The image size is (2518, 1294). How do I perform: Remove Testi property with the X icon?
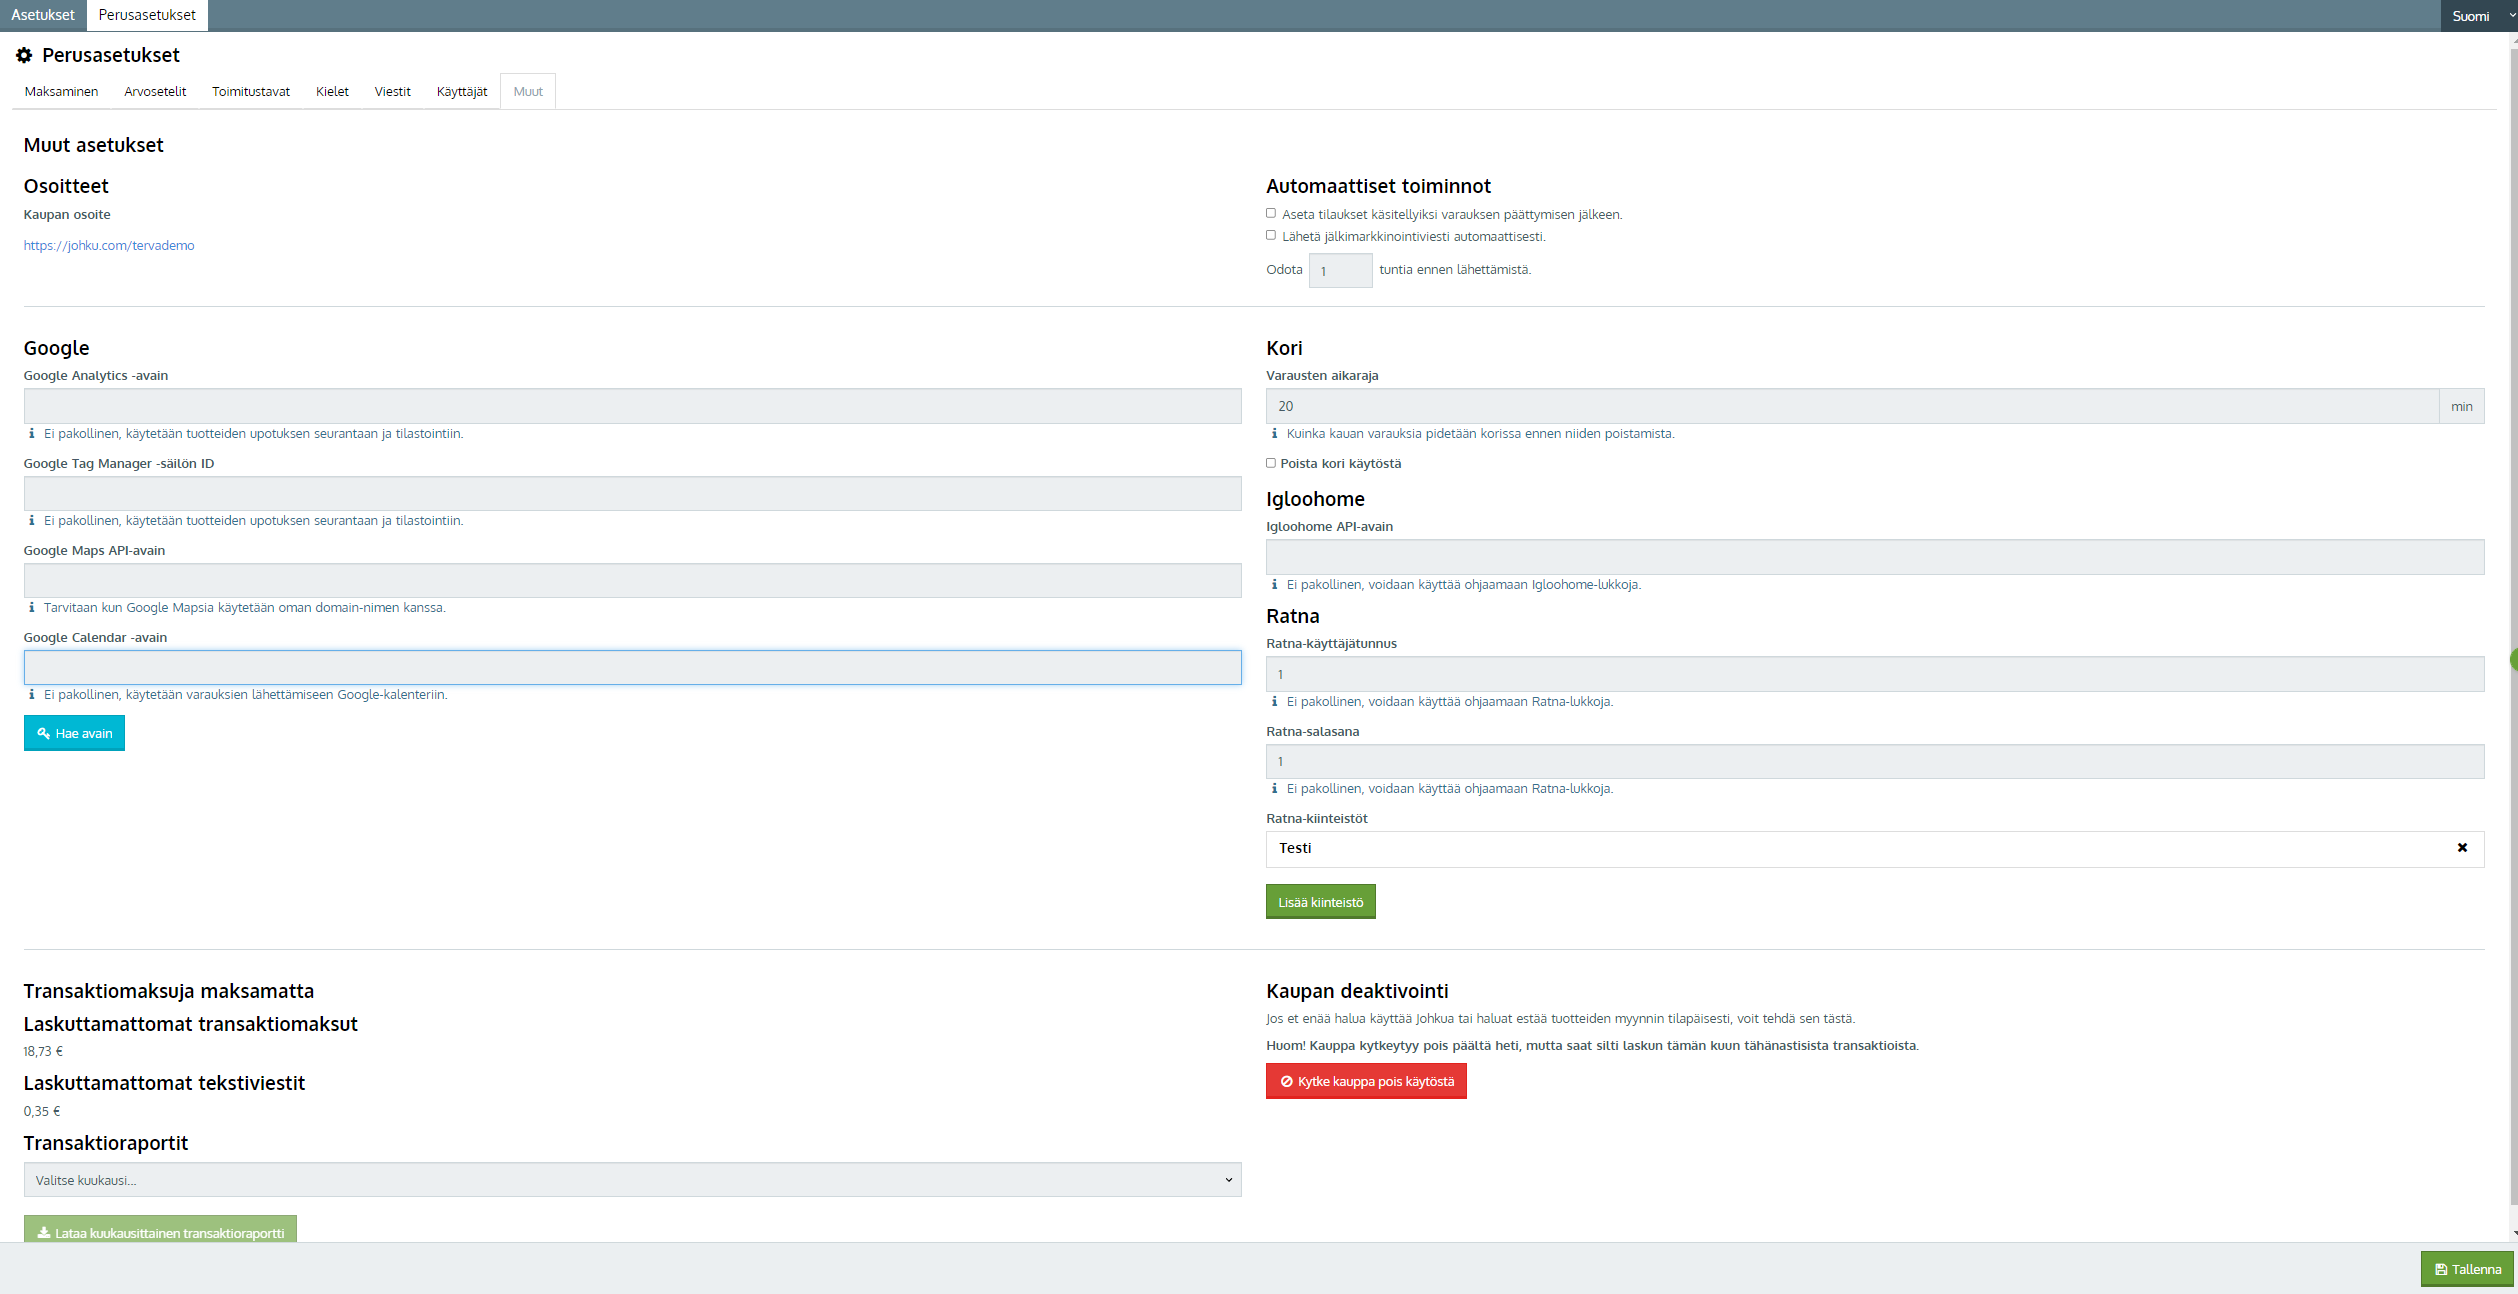click(x=2462, y=848)
